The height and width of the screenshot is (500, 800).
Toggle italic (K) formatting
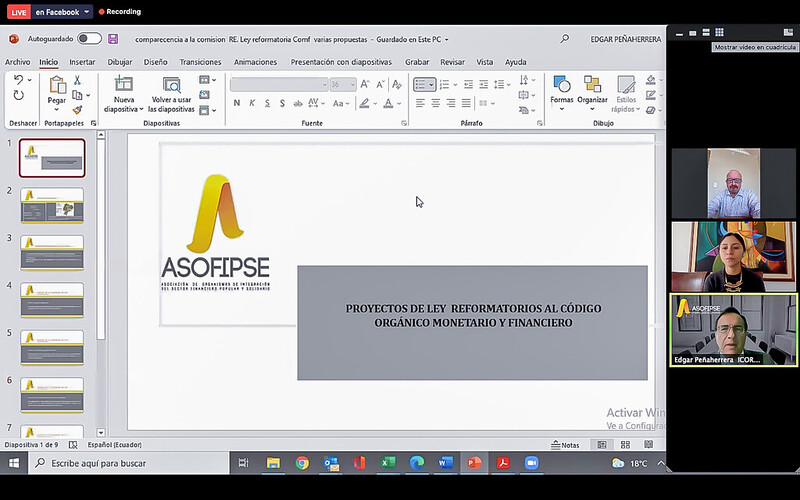coord(252,103)
